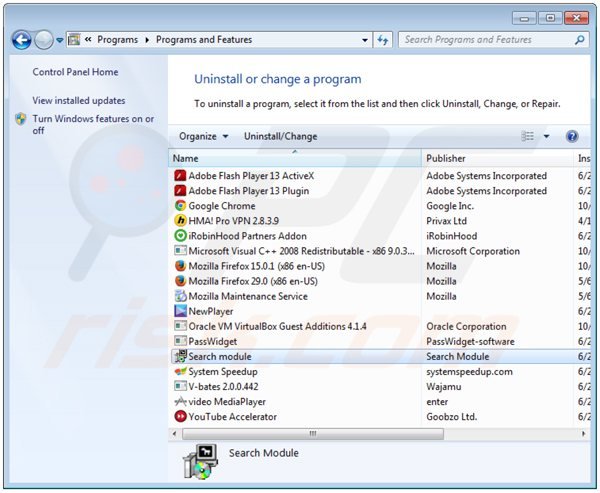
Task: Go back with the blue Back arrow
Action: pos(21,39)
